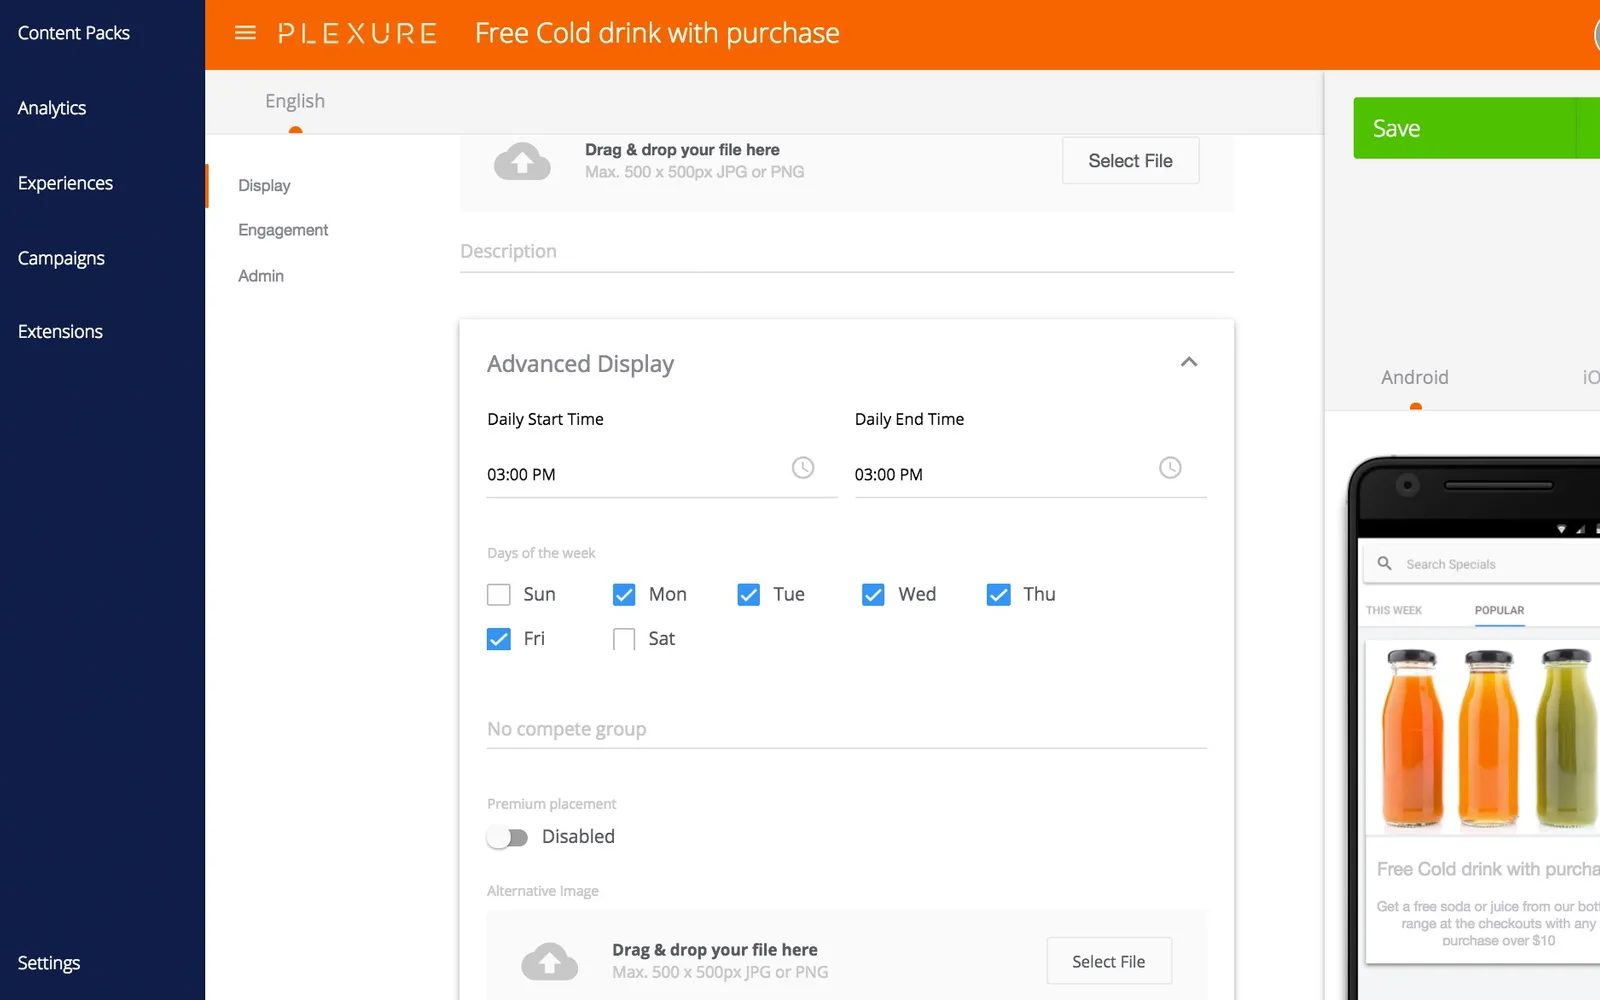
Task: Go to Analytics in sidebar
Action: tap(52, 108)
